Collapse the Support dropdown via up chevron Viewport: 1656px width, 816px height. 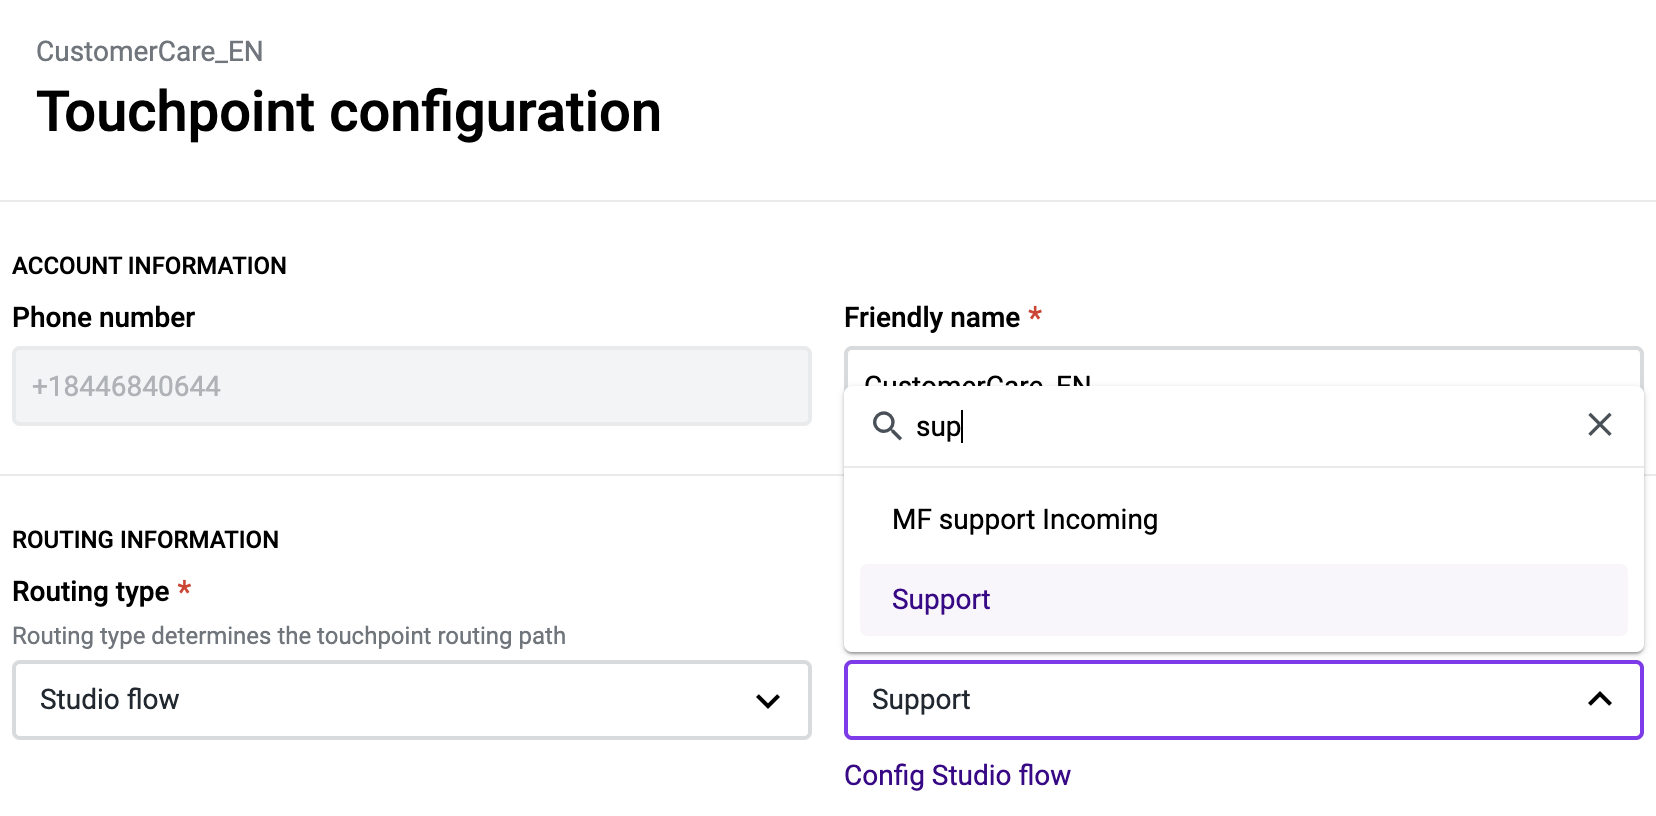(1600, 700)
